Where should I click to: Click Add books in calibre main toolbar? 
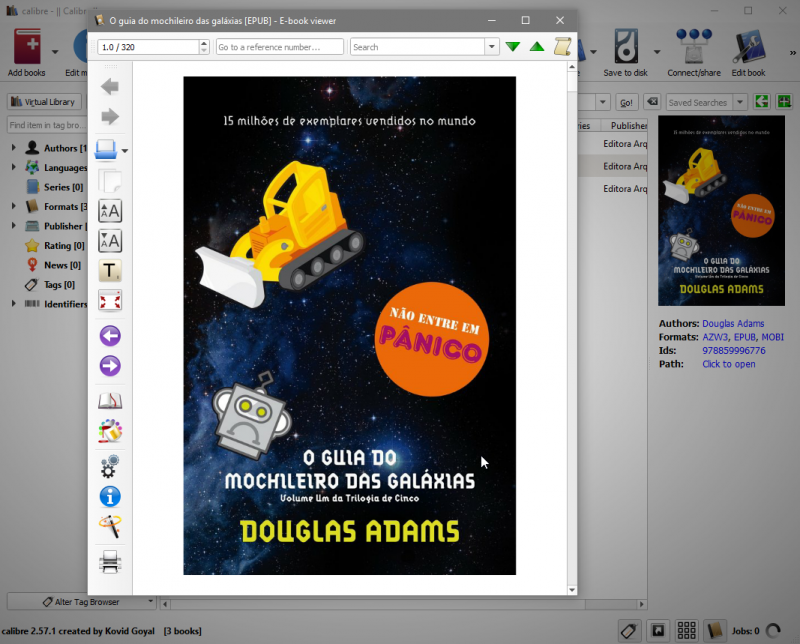[27, 53]
